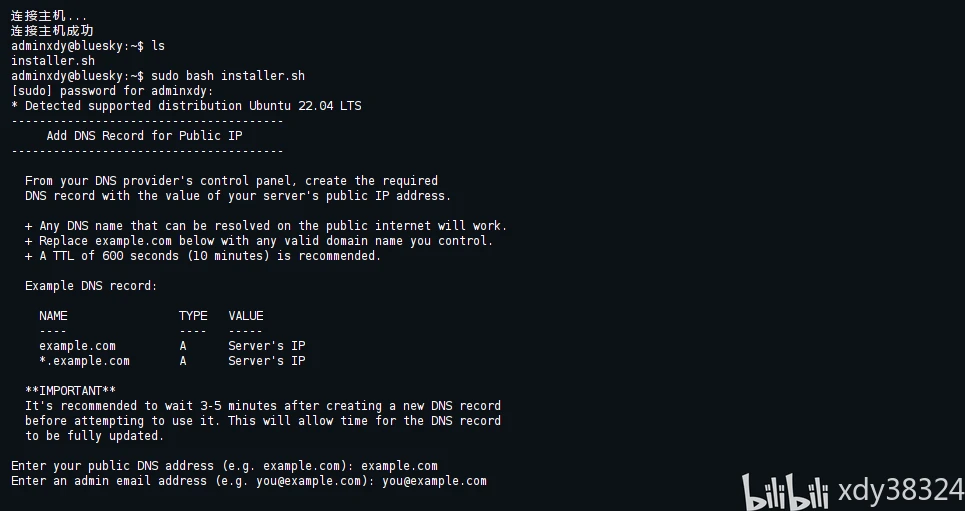This screenshot has width=965, height=511.
Task: Click the admin email value you@example.com
Action: point(438,481)
